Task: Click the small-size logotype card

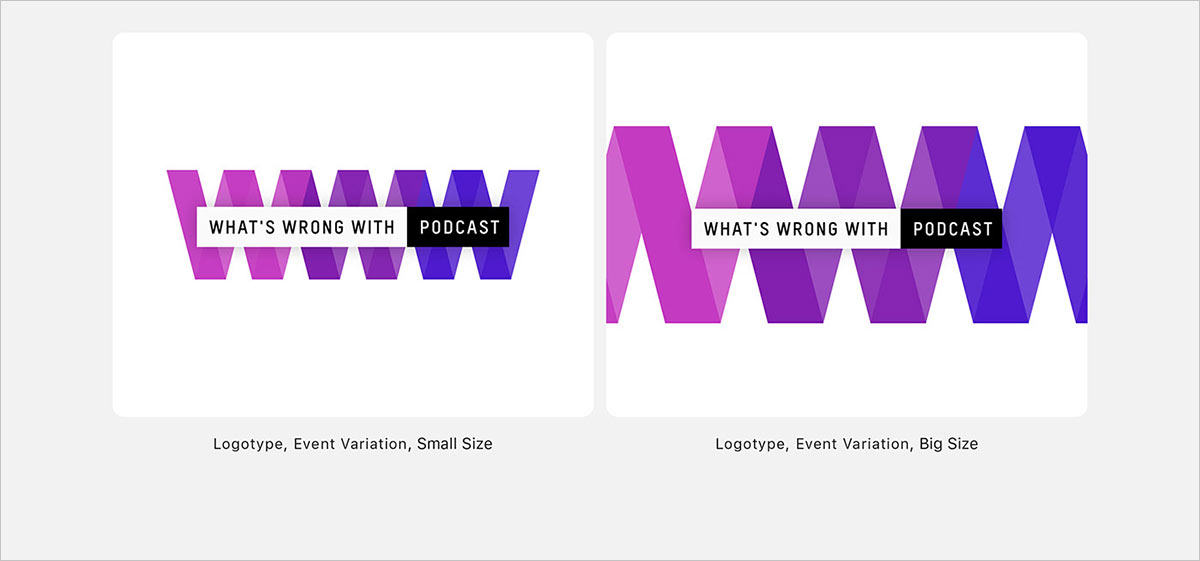Action: pos(353,224)
